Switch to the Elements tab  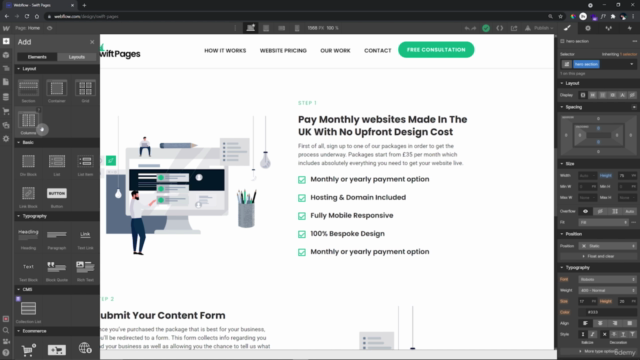[x=37, y=57]
